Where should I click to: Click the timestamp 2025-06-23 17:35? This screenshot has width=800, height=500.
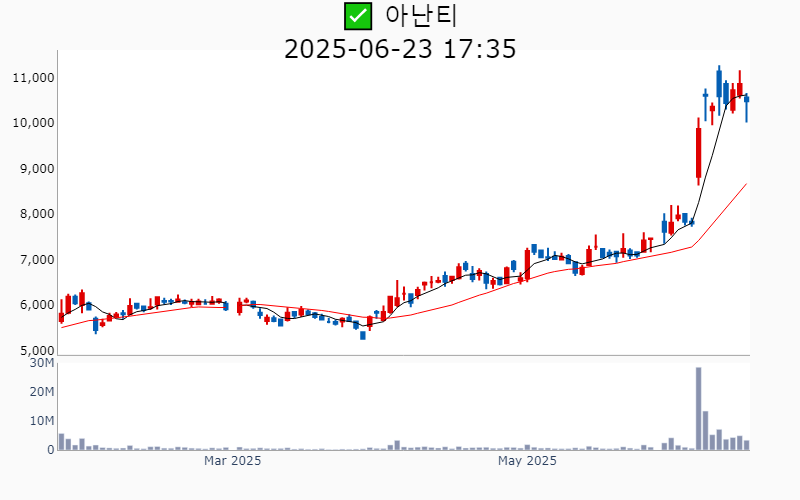click(400, 49)
